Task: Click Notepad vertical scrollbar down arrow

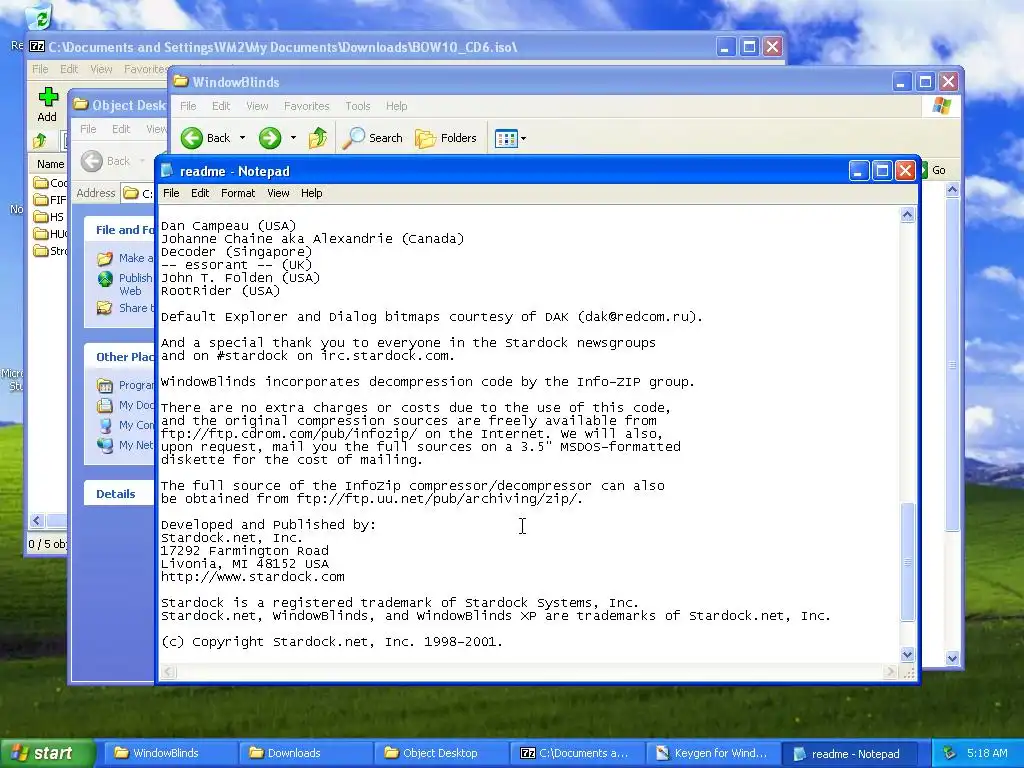Action: [x=907, y=654]
